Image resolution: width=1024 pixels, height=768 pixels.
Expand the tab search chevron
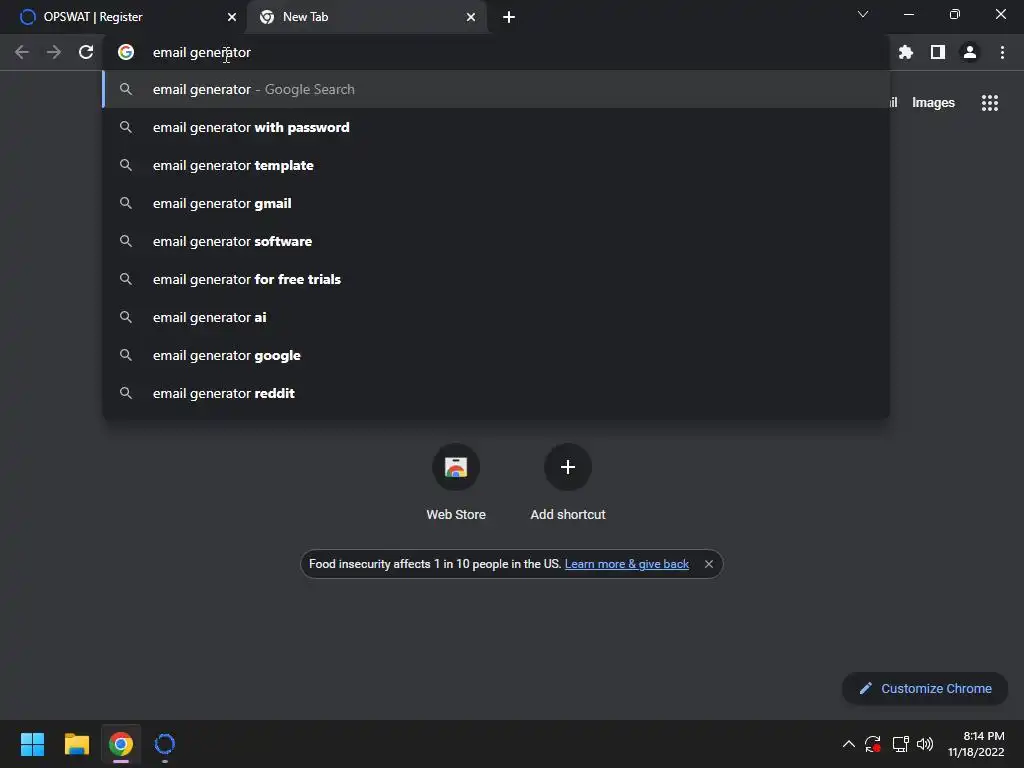[x=863, y=14]
